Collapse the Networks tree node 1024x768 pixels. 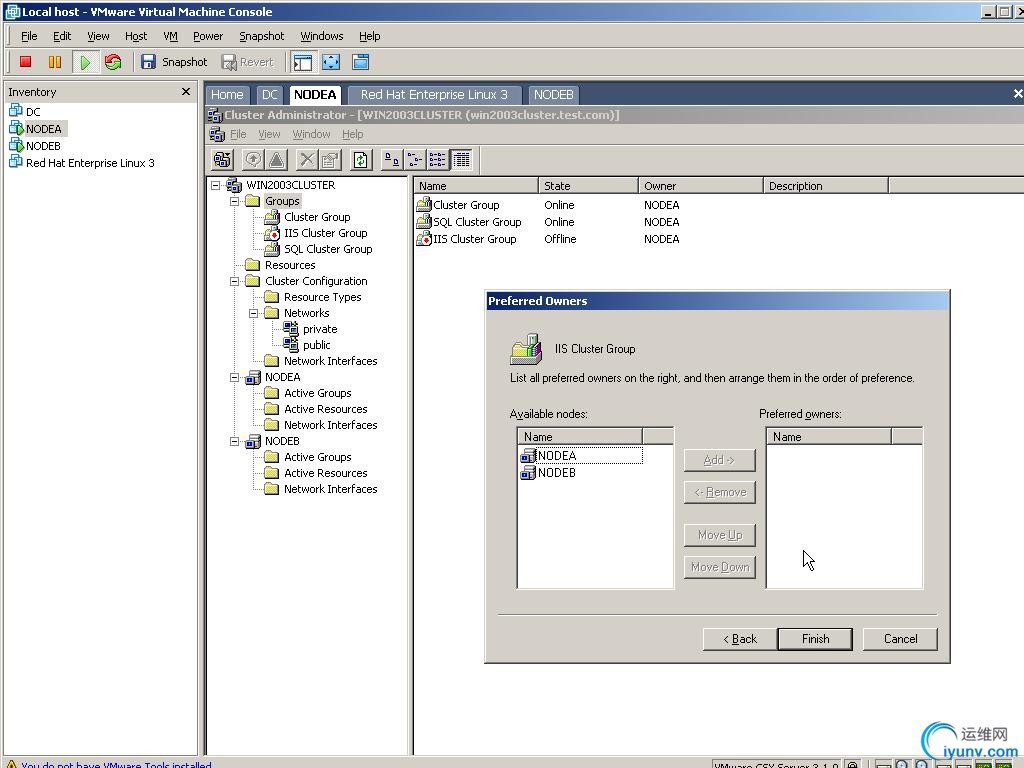tap(254, 313)
